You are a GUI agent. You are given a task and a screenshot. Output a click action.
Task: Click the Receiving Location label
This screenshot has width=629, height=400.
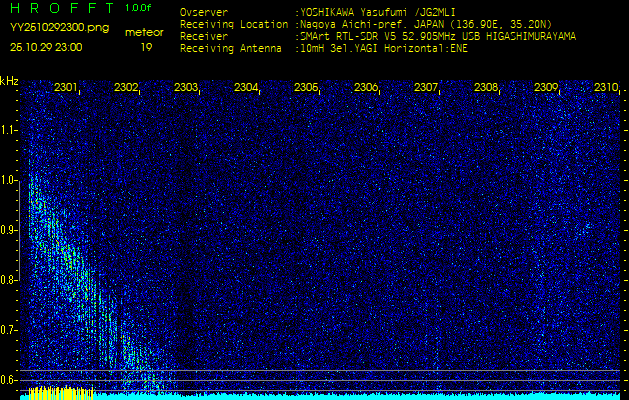pyautogui.click(x=234, y=24)
